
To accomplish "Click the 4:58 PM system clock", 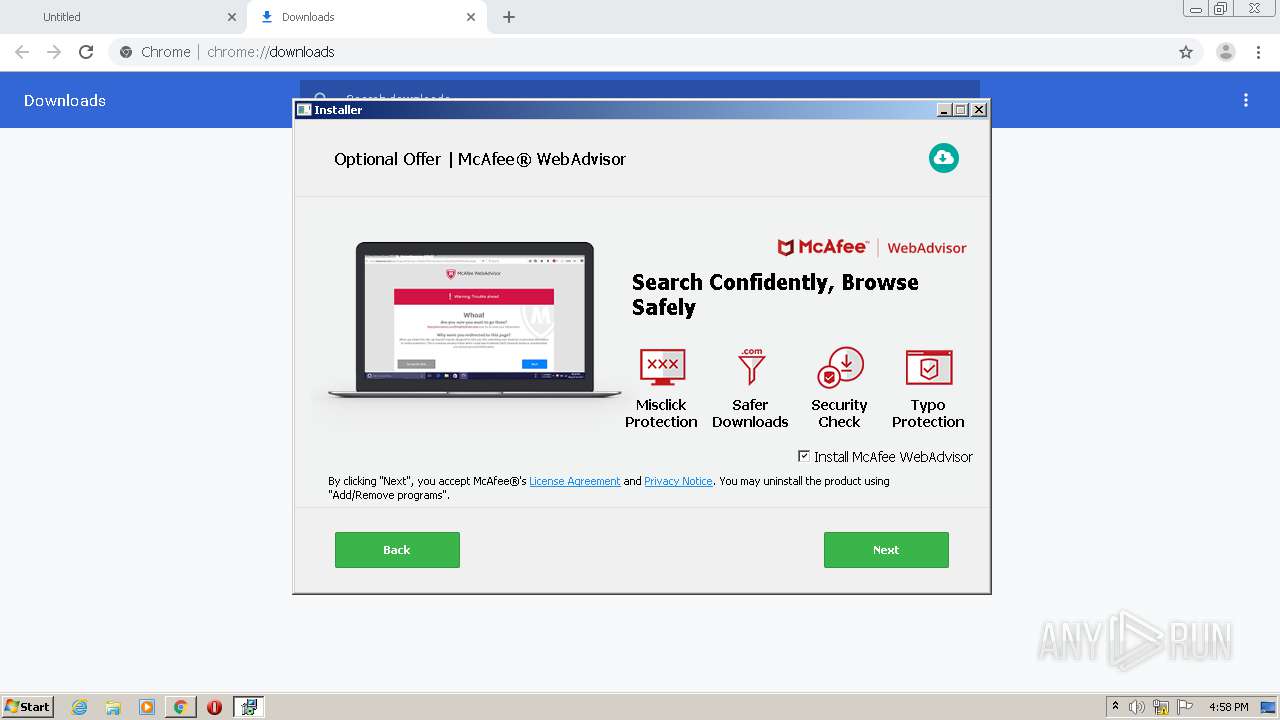I will [1228, 707].
